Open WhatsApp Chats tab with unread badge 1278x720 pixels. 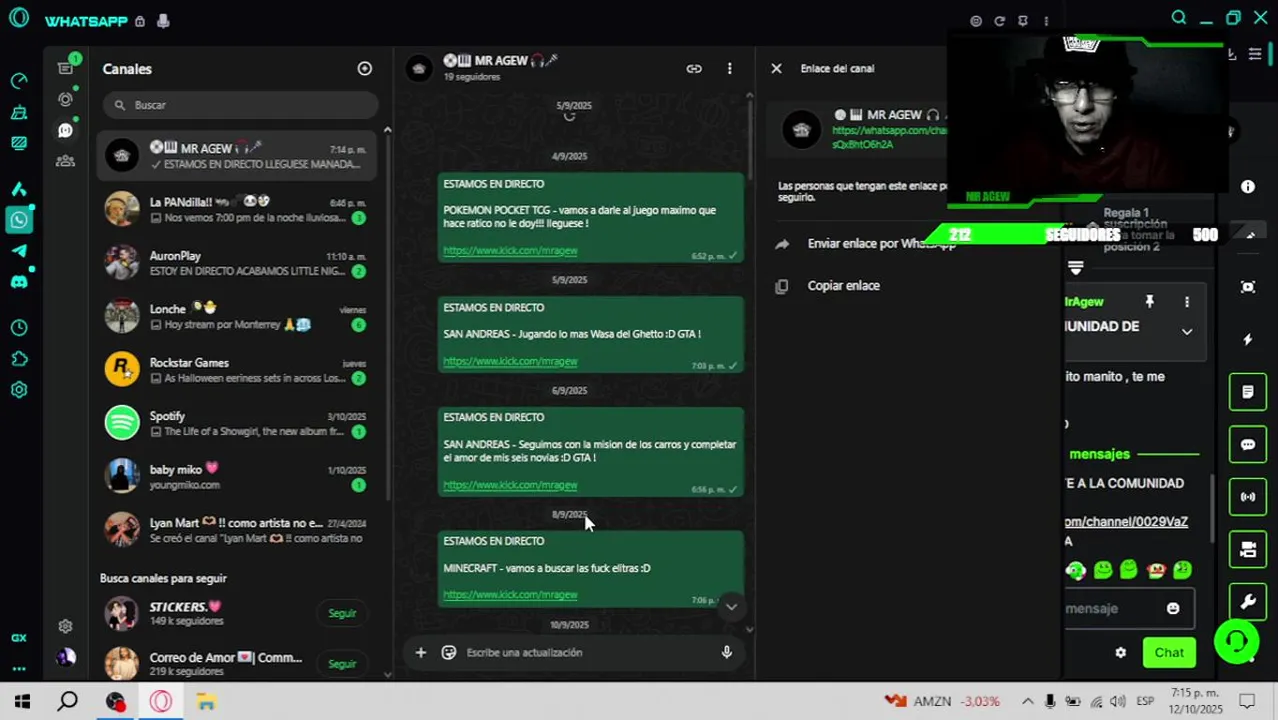pyautogui.click(x=66, y=67)
